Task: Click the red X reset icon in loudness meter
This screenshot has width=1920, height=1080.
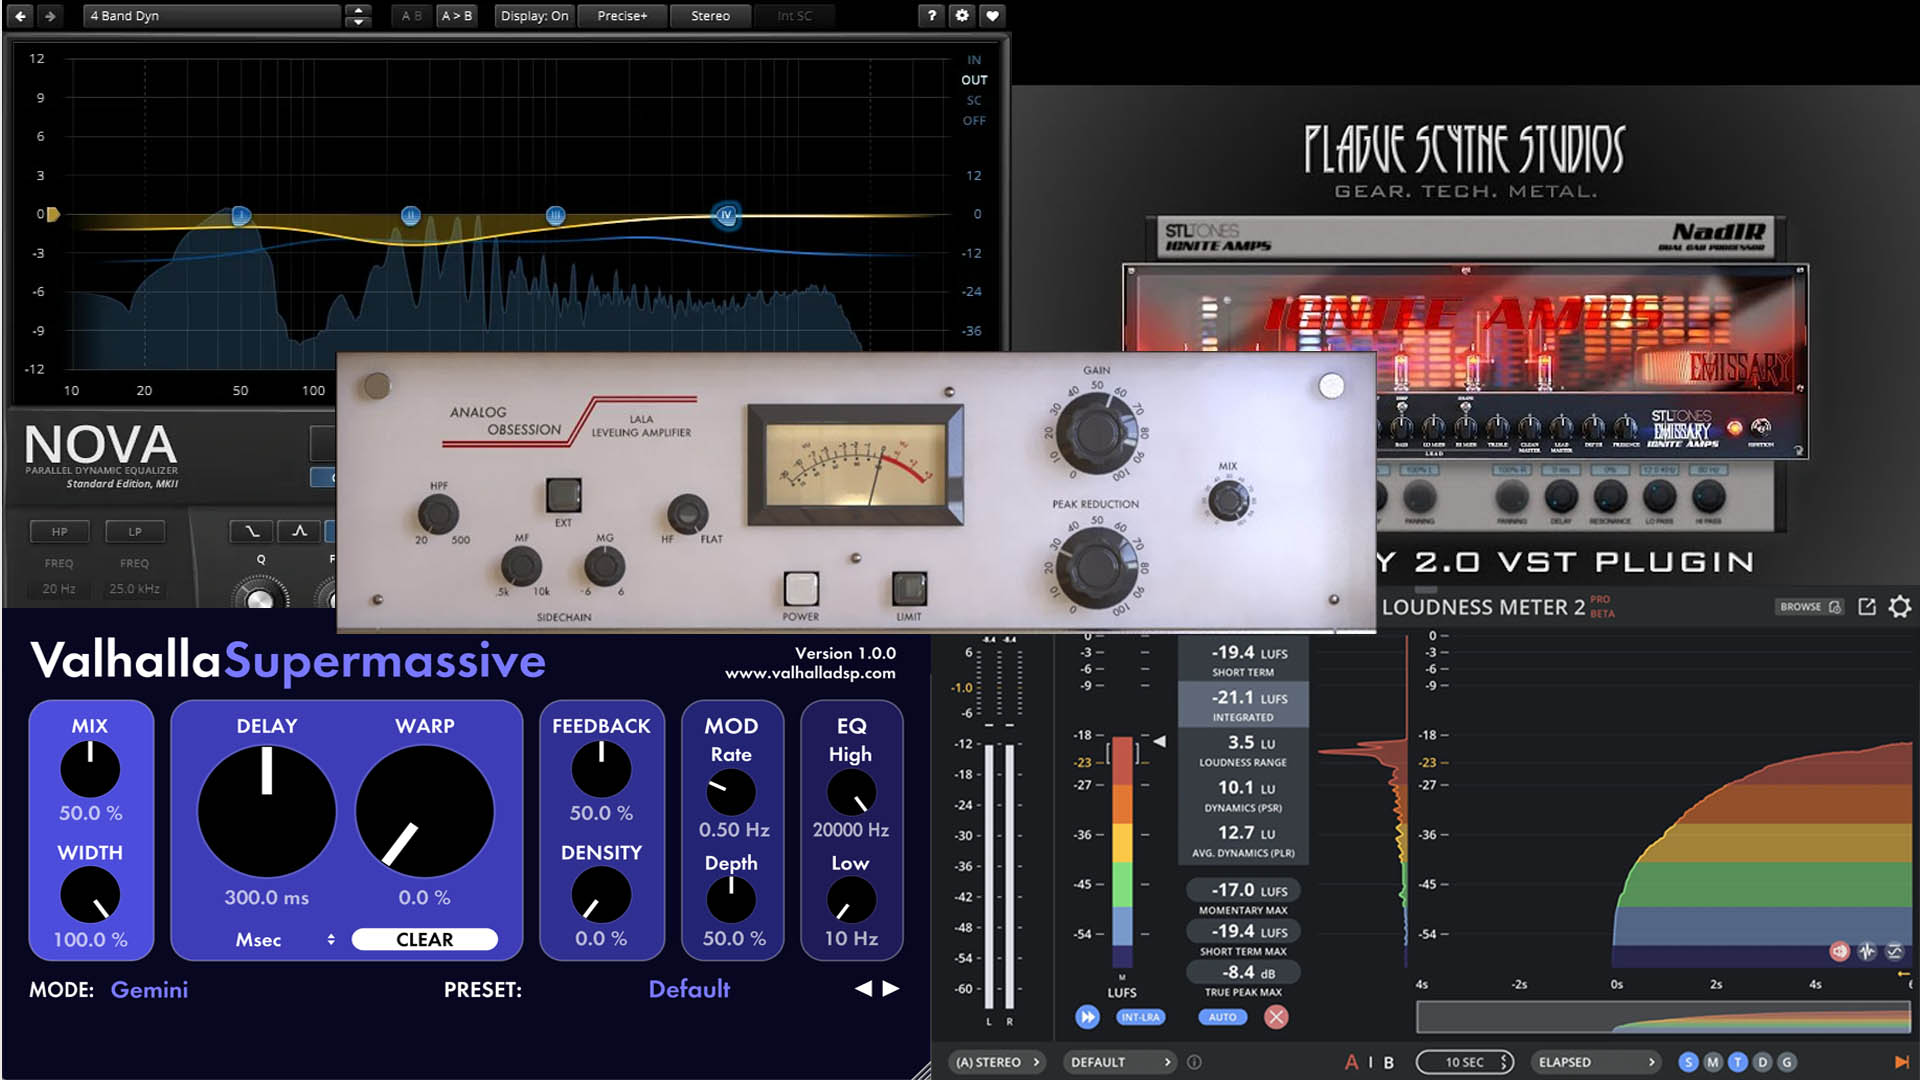Action: (1275, 1017)
